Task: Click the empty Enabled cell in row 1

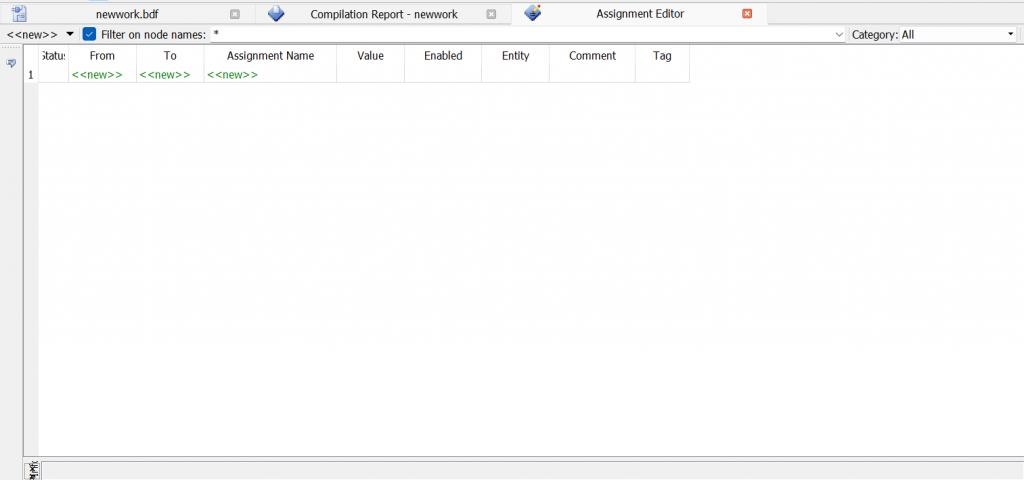Action: coord(443,74)
